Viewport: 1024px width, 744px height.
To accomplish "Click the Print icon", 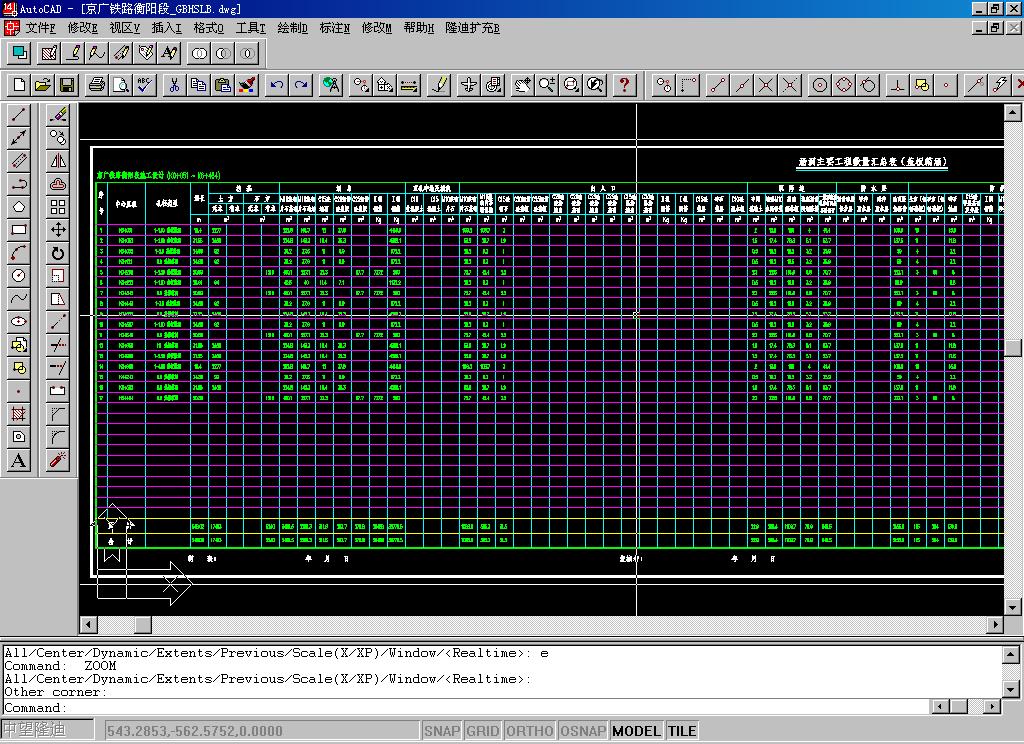I will 97,85.
